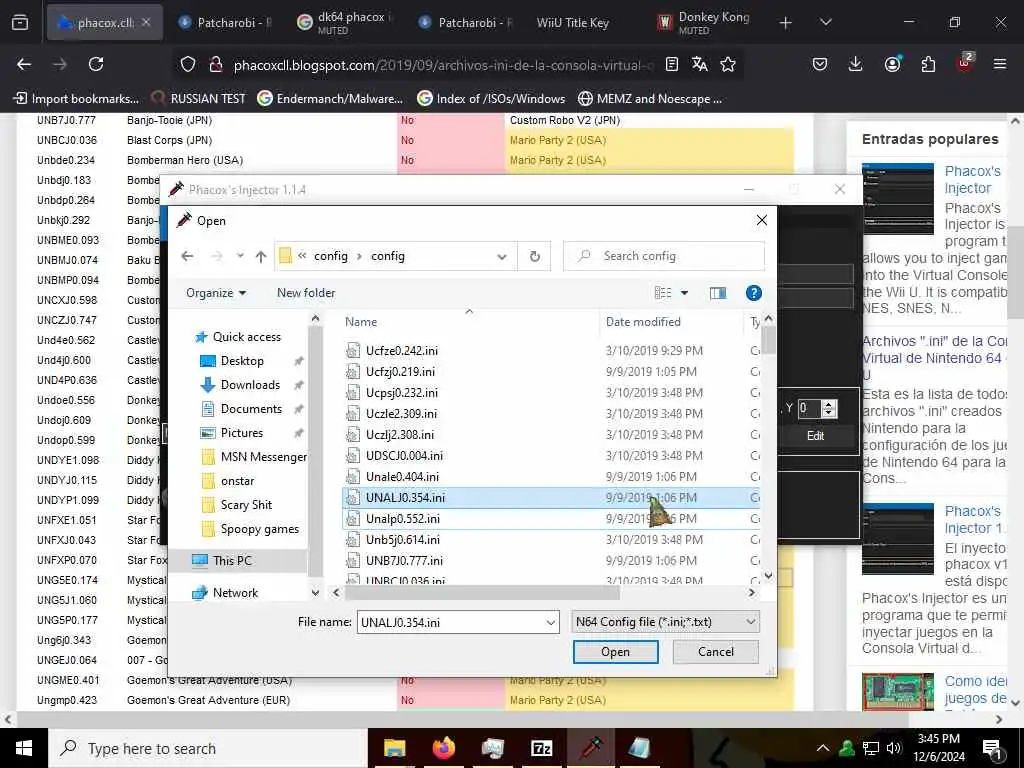Image resolution: width=1024 pixels, height=768 pixels.
Task: Bookmark this page star icon
Action: click(x=728, y=64)
